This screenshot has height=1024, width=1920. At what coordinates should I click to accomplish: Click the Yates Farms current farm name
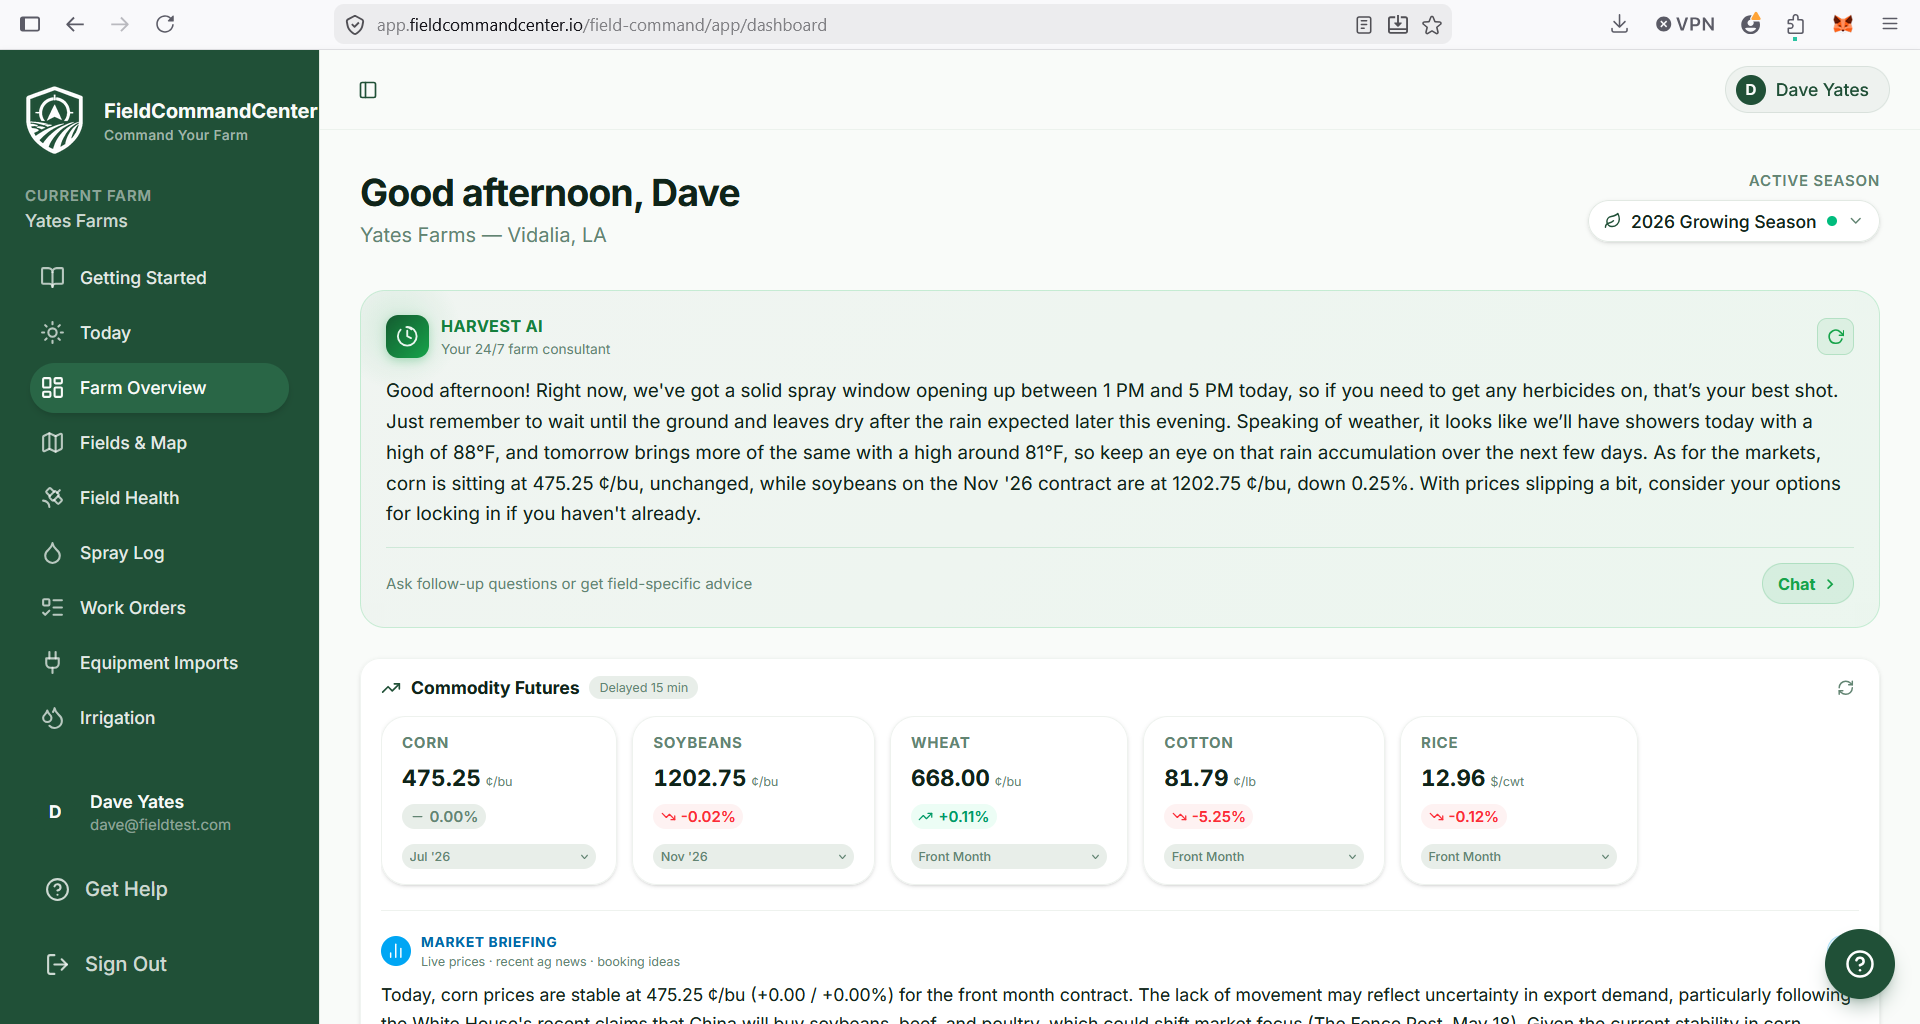pos(76,221)
